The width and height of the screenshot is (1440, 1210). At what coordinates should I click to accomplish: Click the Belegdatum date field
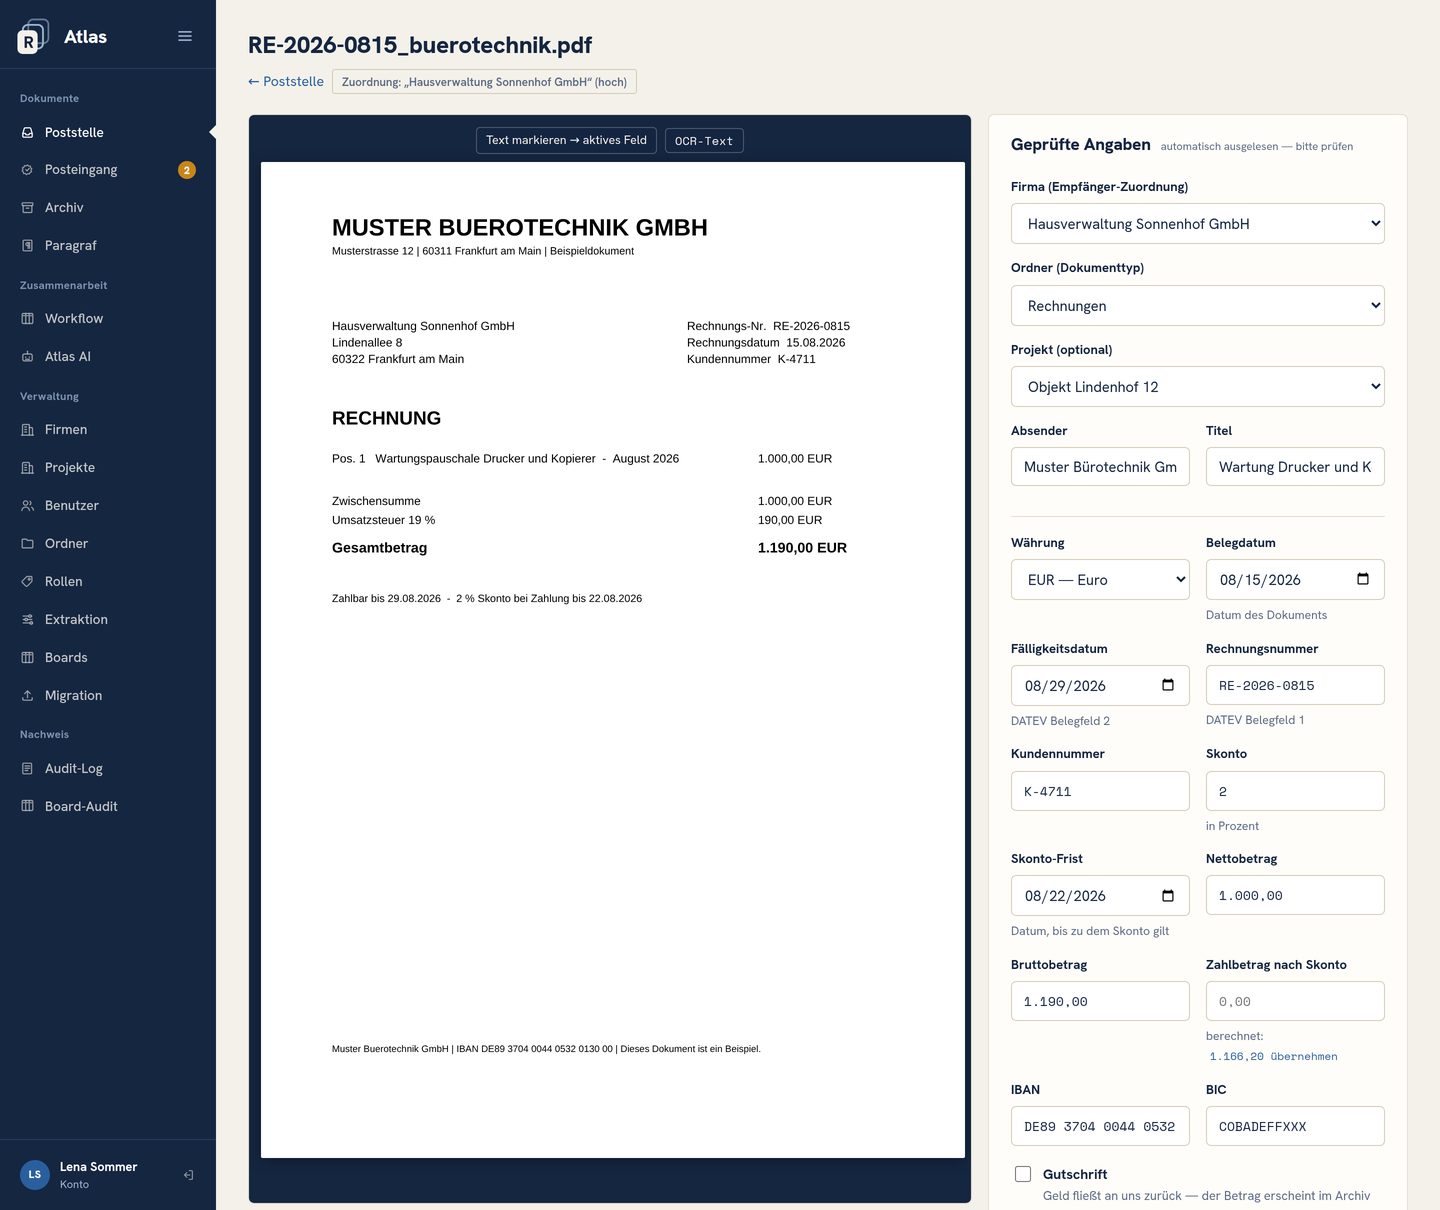[x=1295, y=580]
